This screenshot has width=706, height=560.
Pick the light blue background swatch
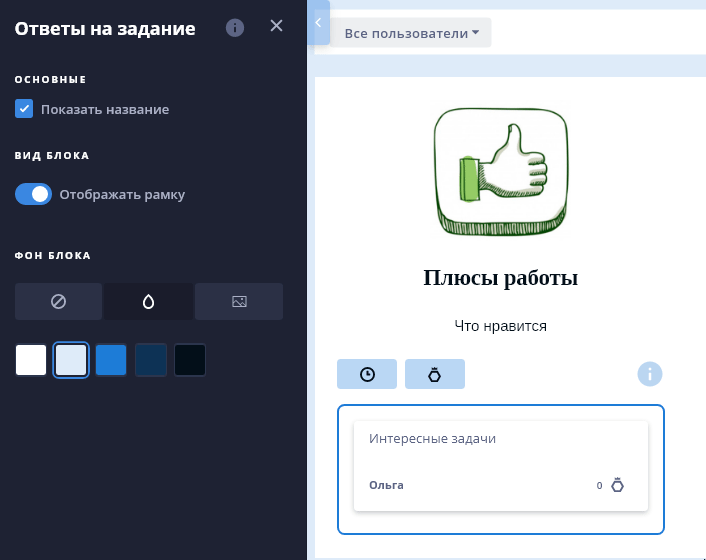71,360
